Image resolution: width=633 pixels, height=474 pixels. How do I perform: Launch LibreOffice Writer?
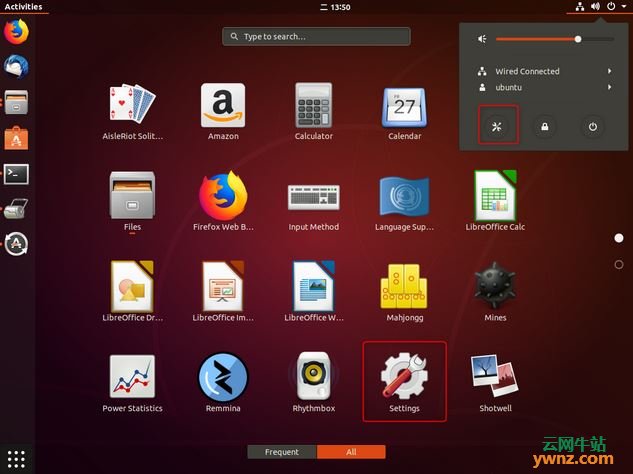(314, 292)
